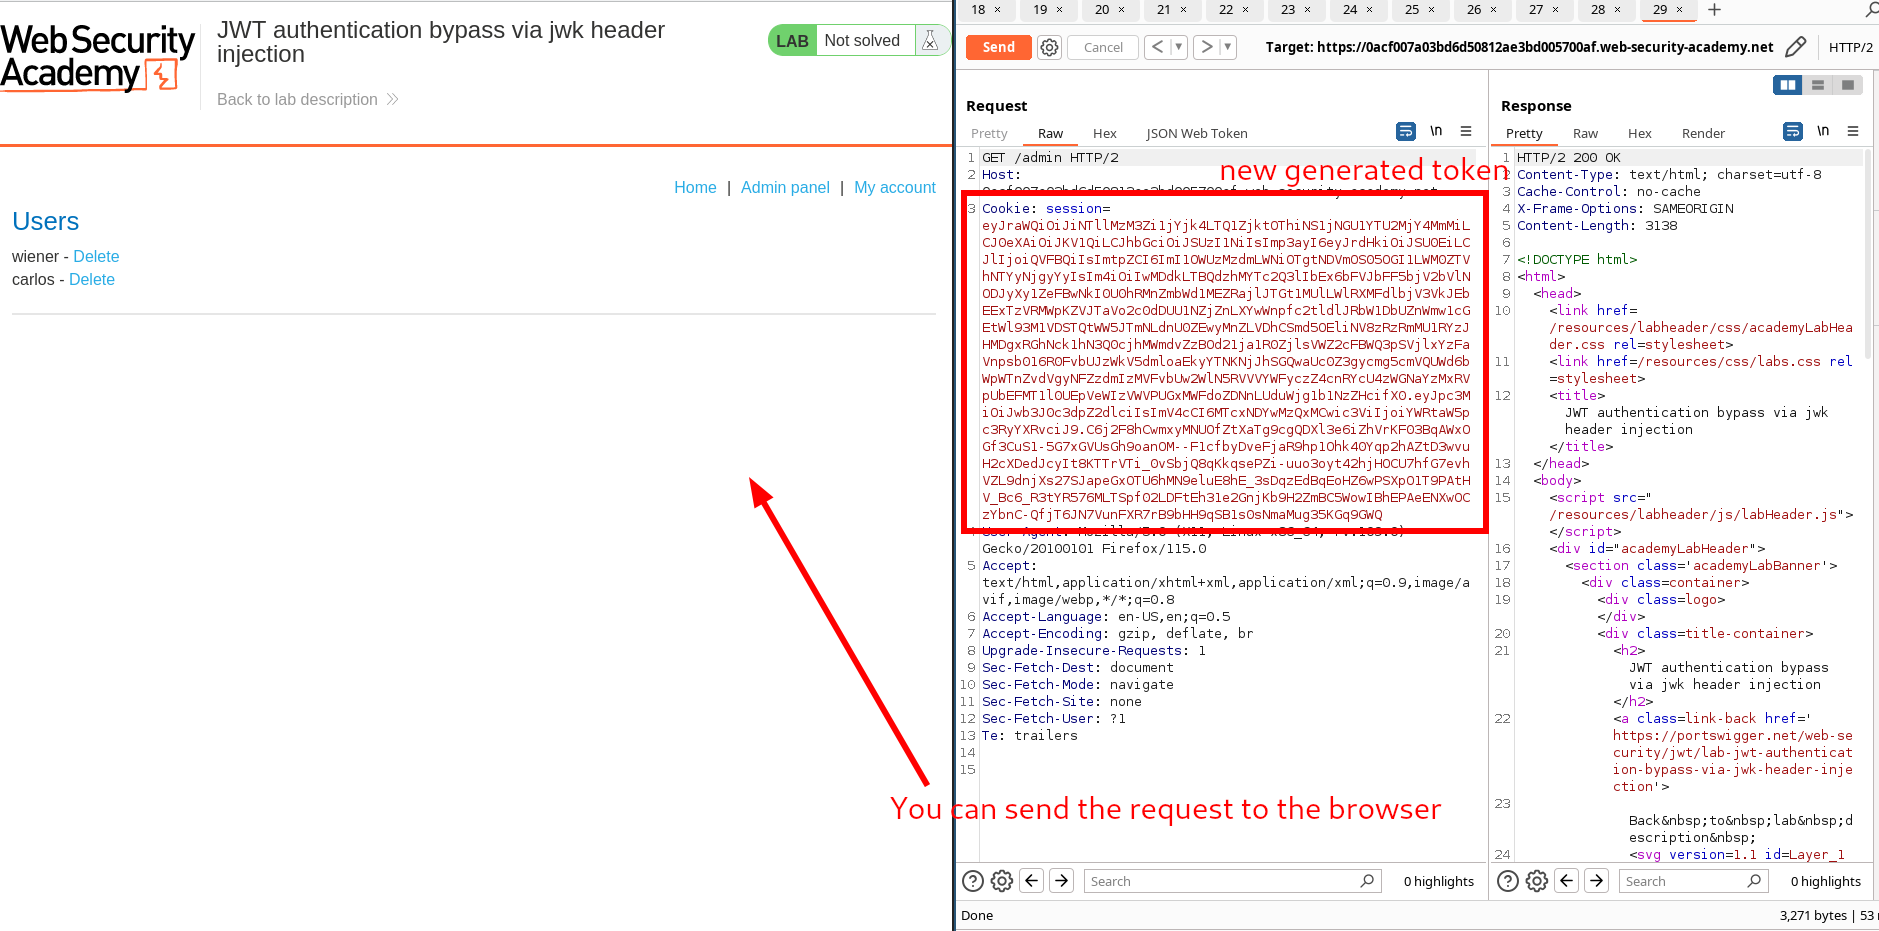This screenshot has height=931, width=1879.
Task: Switch to Repeater tab 19
Action: (1040, 10)
